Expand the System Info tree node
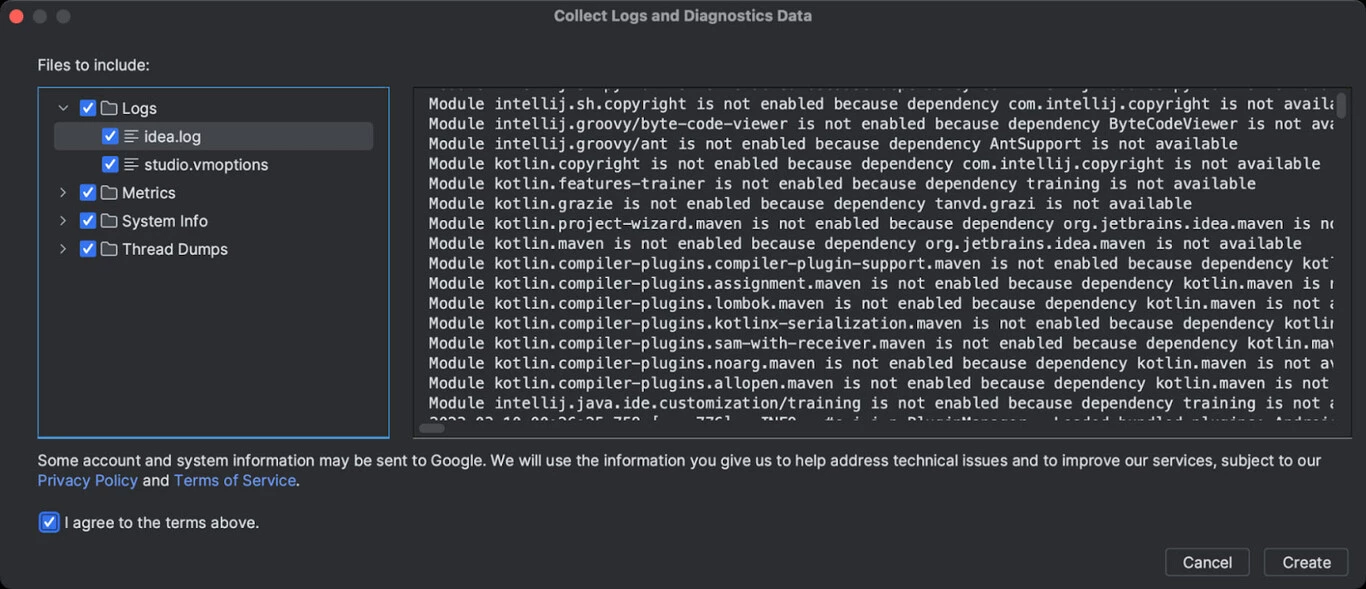The height and width of the screenshot is (589, 1366). pyautogui.click(x=63, y=221)
